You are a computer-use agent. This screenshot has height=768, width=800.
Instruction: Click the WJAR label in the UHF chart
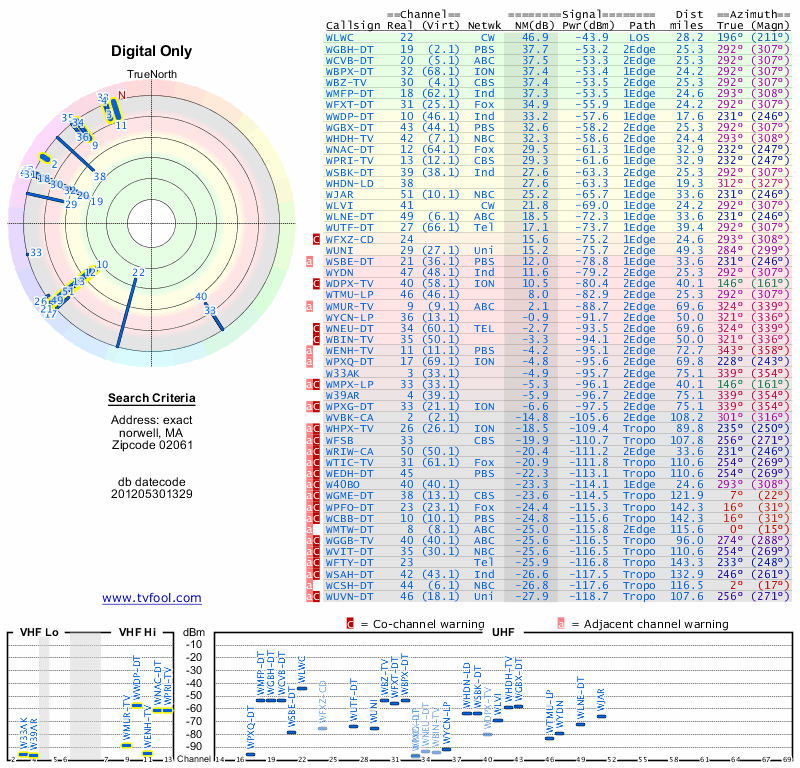click(x=602, y=701)
